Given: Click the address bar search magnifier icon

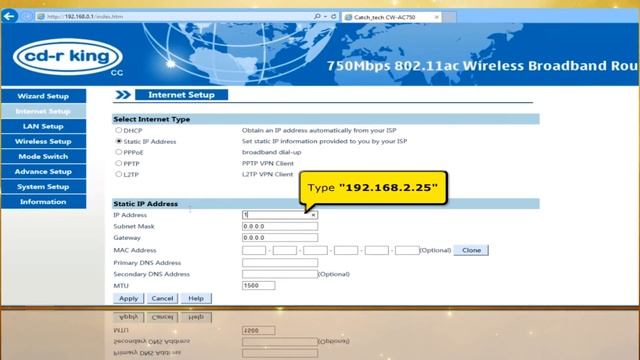Looking at the screenshot, I should [x=317, y=16].
